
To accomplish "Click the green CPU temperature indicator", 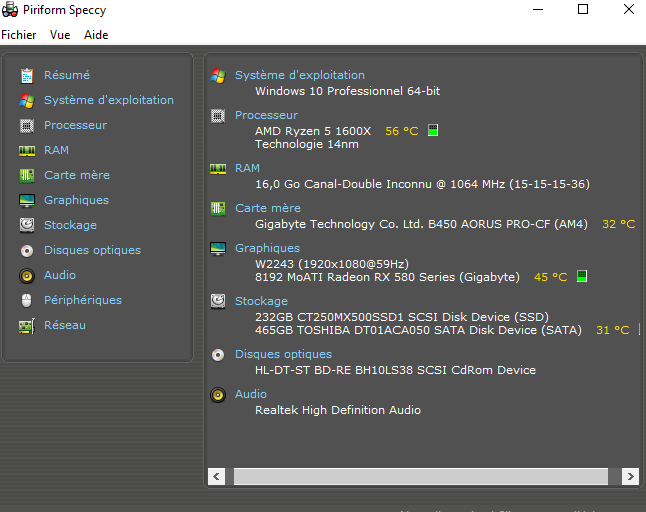I will pyautogui.click(x=433, y=131).
